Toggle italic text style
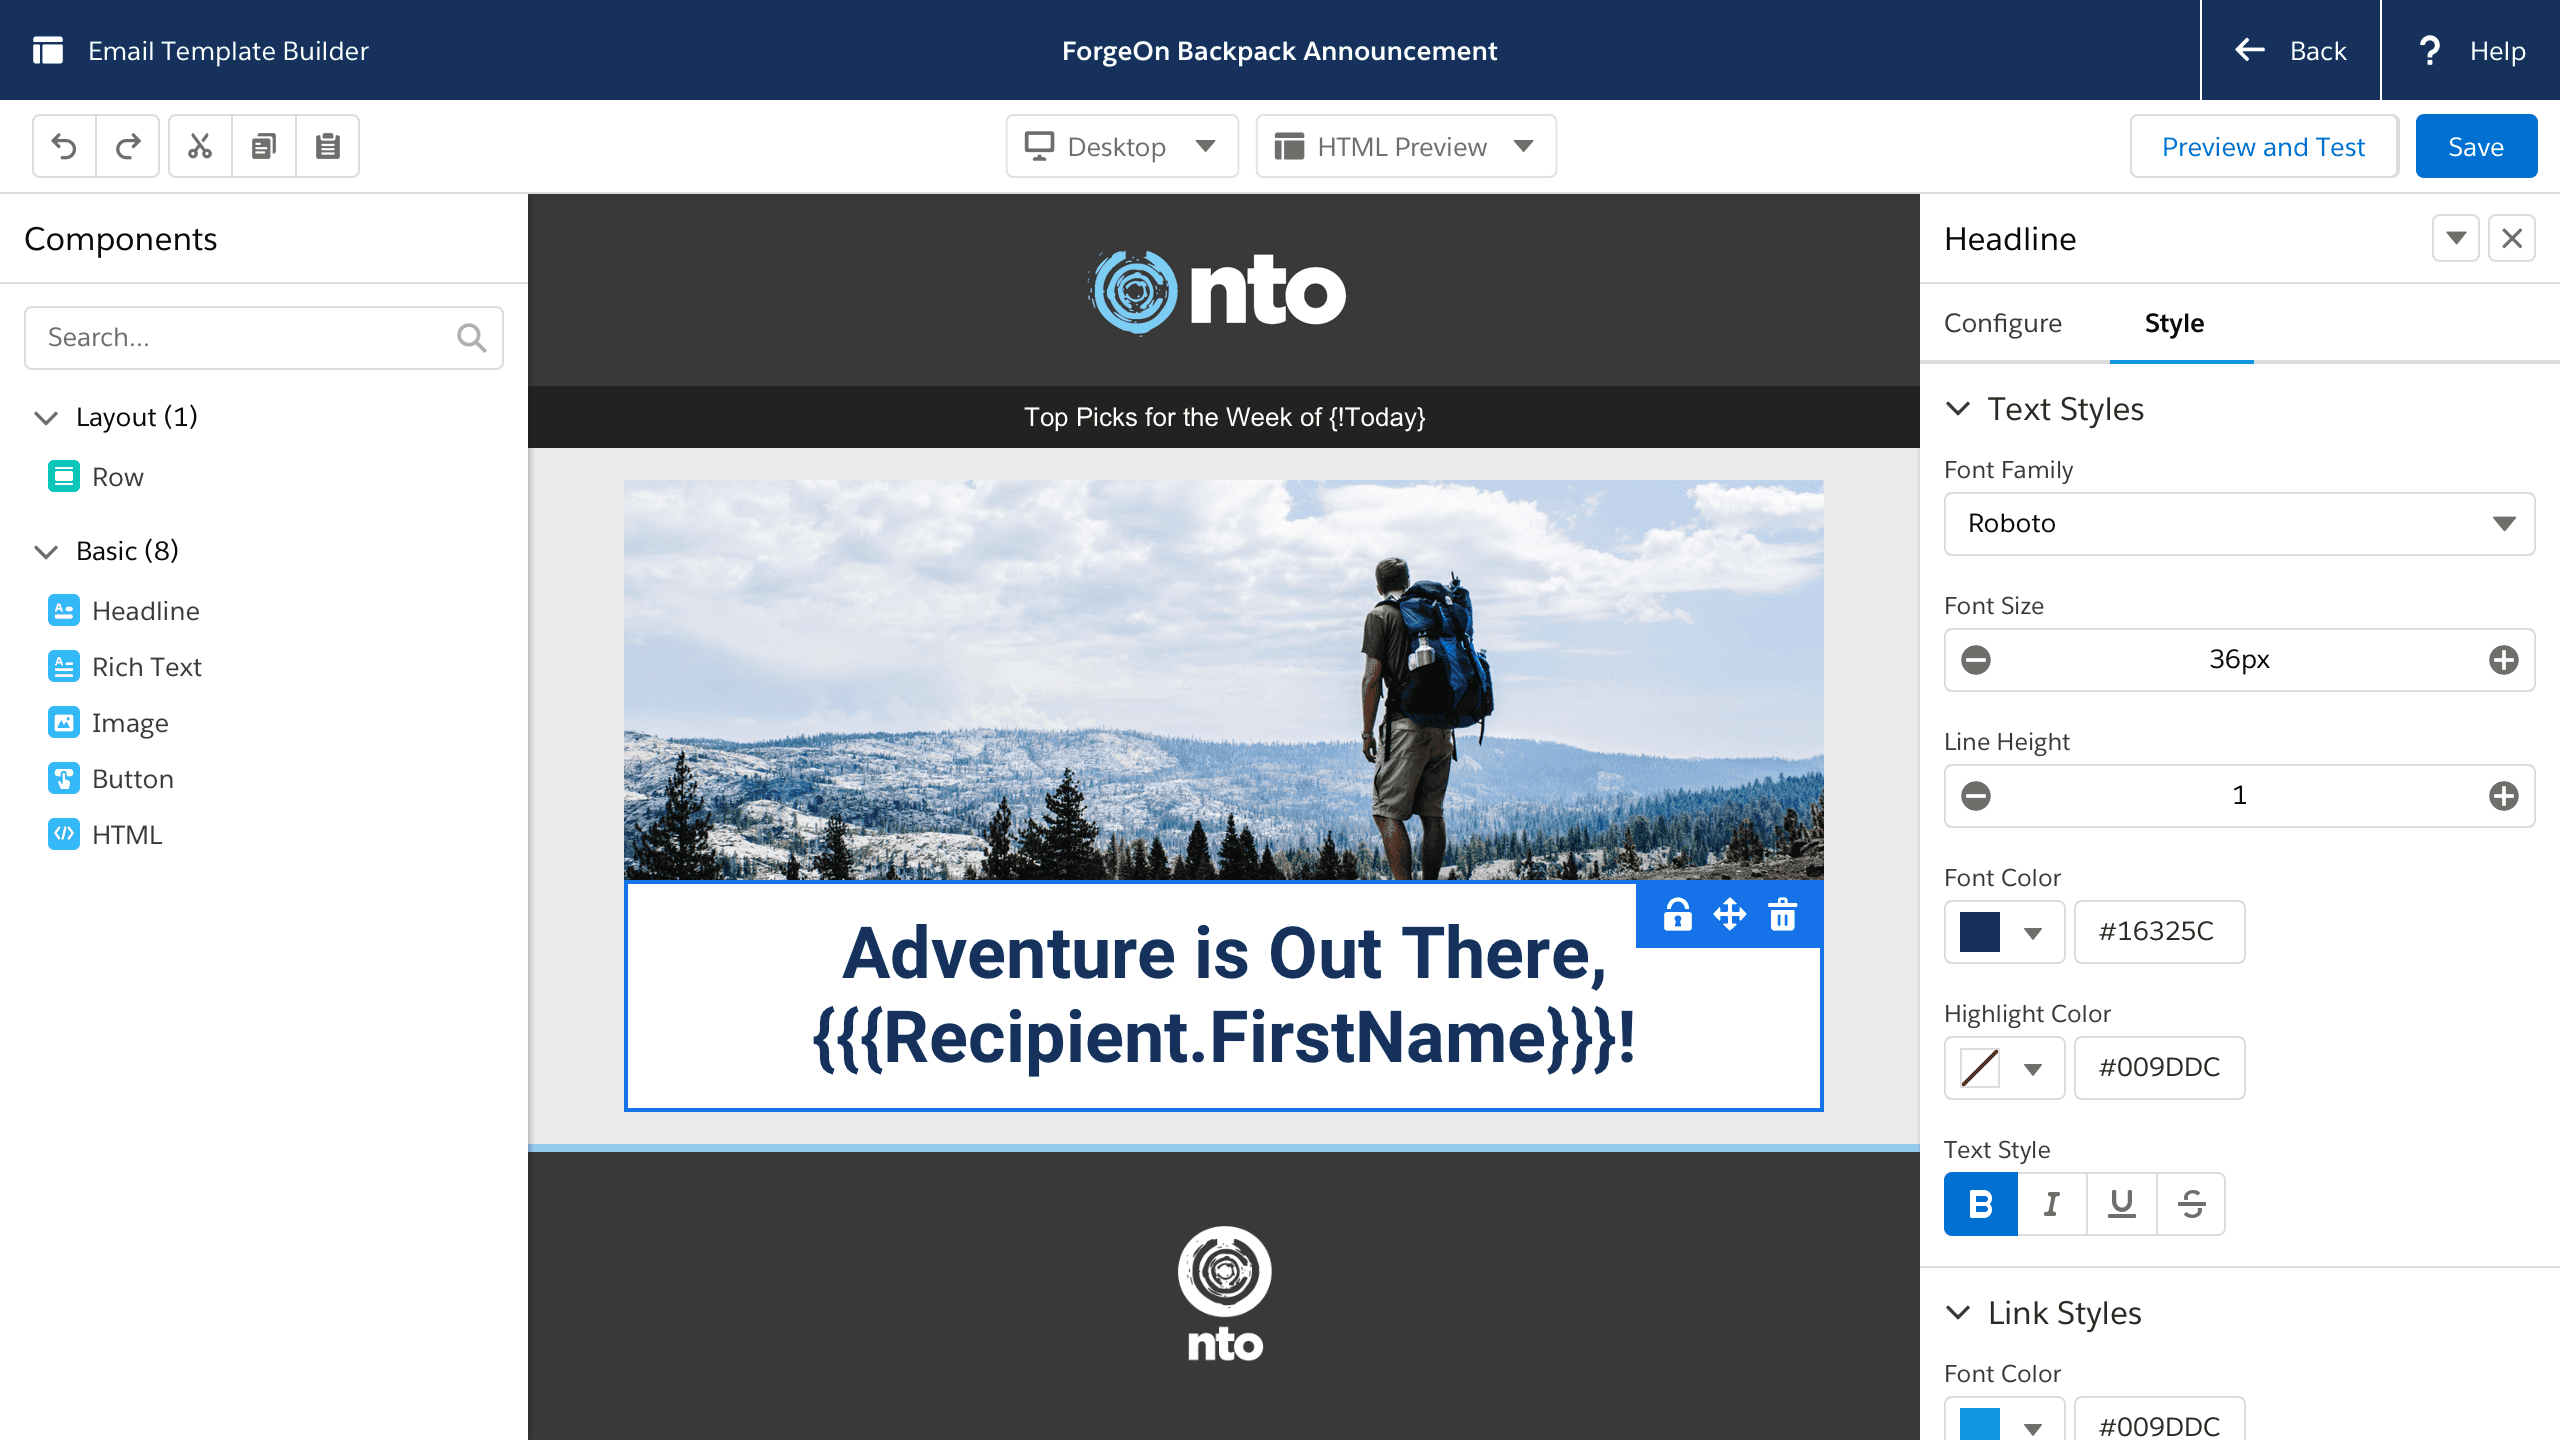Screen dimensions: 2560x1440 point(2051,1204)
